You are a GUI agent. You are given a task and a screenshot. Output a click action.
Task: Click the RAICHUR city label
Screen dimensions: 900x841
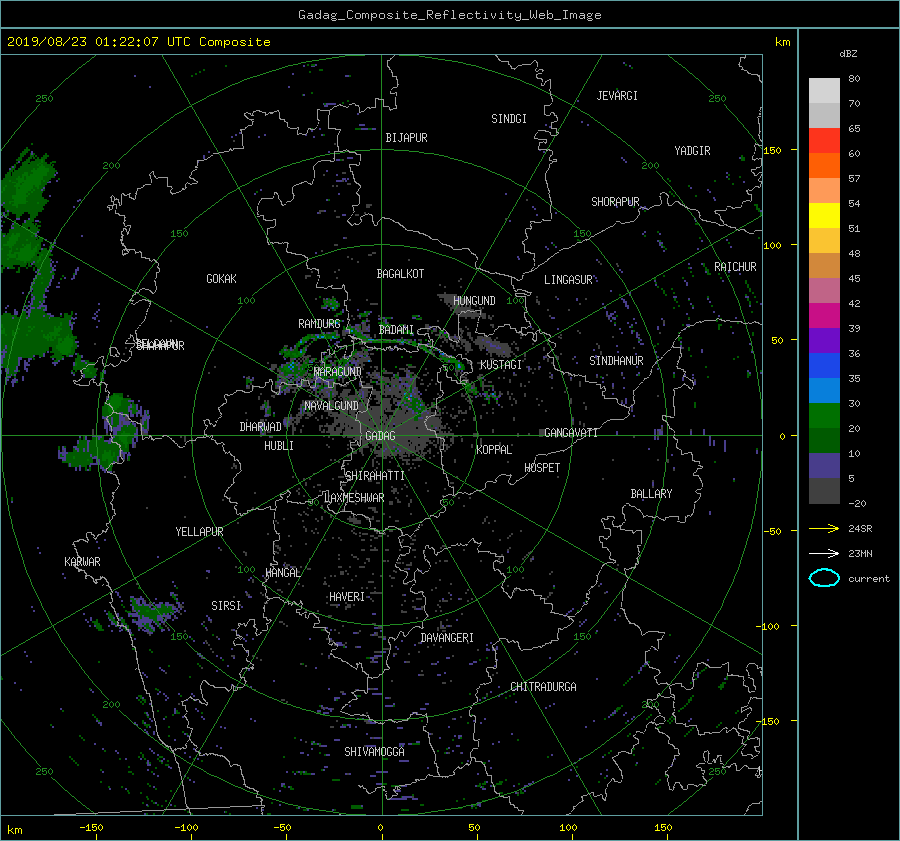[x=735, y=267]
